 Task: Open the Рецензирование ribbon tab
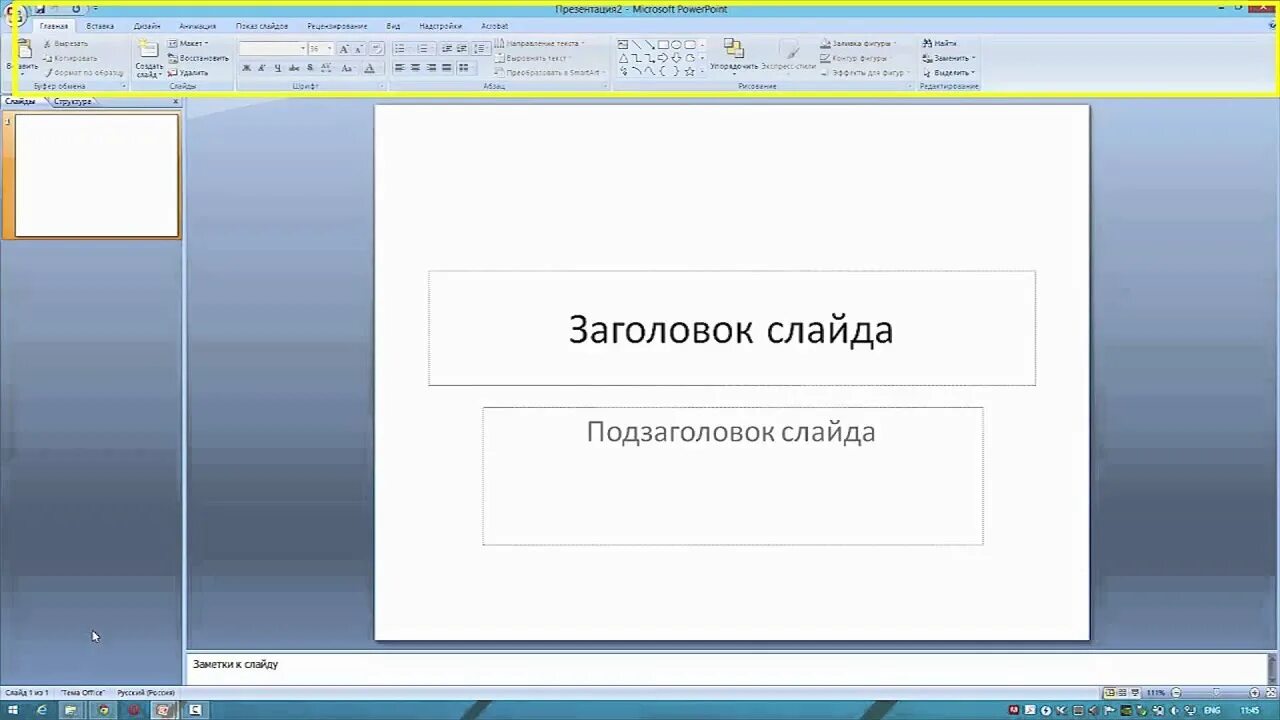click(337, 26)
